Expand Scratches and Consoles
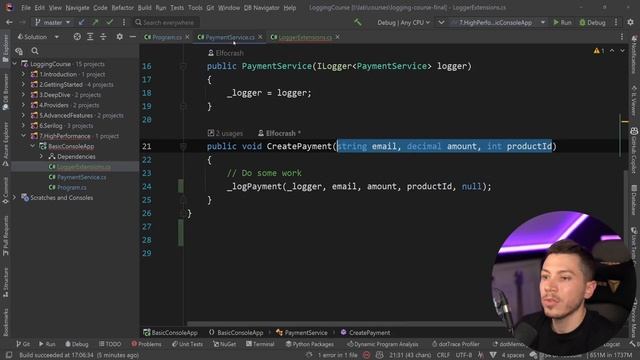This screenshot has width=640, height=360. (x=14, y=198)
